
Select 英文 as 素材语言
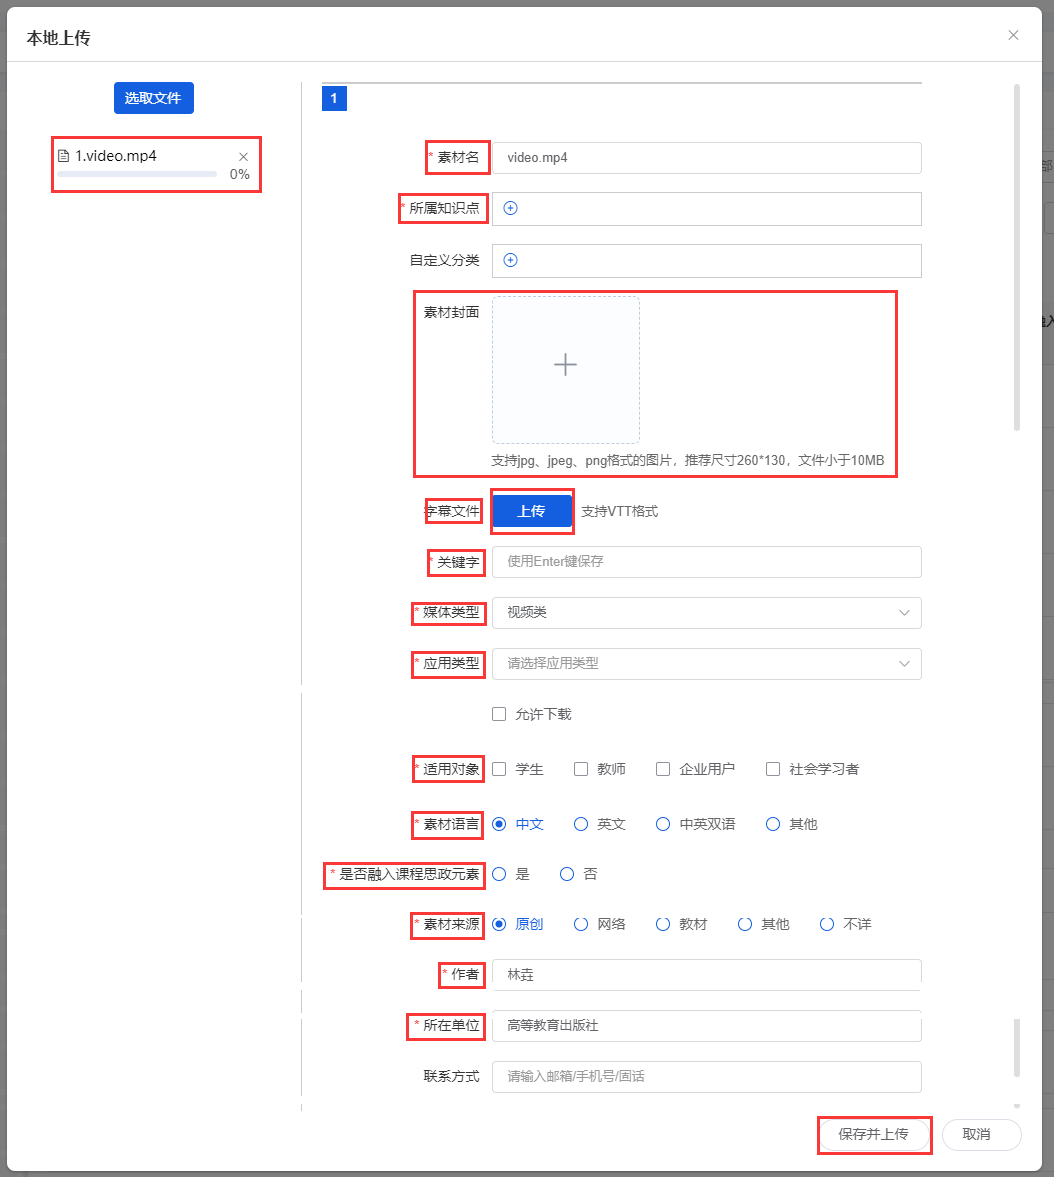[x=581, y=824]
